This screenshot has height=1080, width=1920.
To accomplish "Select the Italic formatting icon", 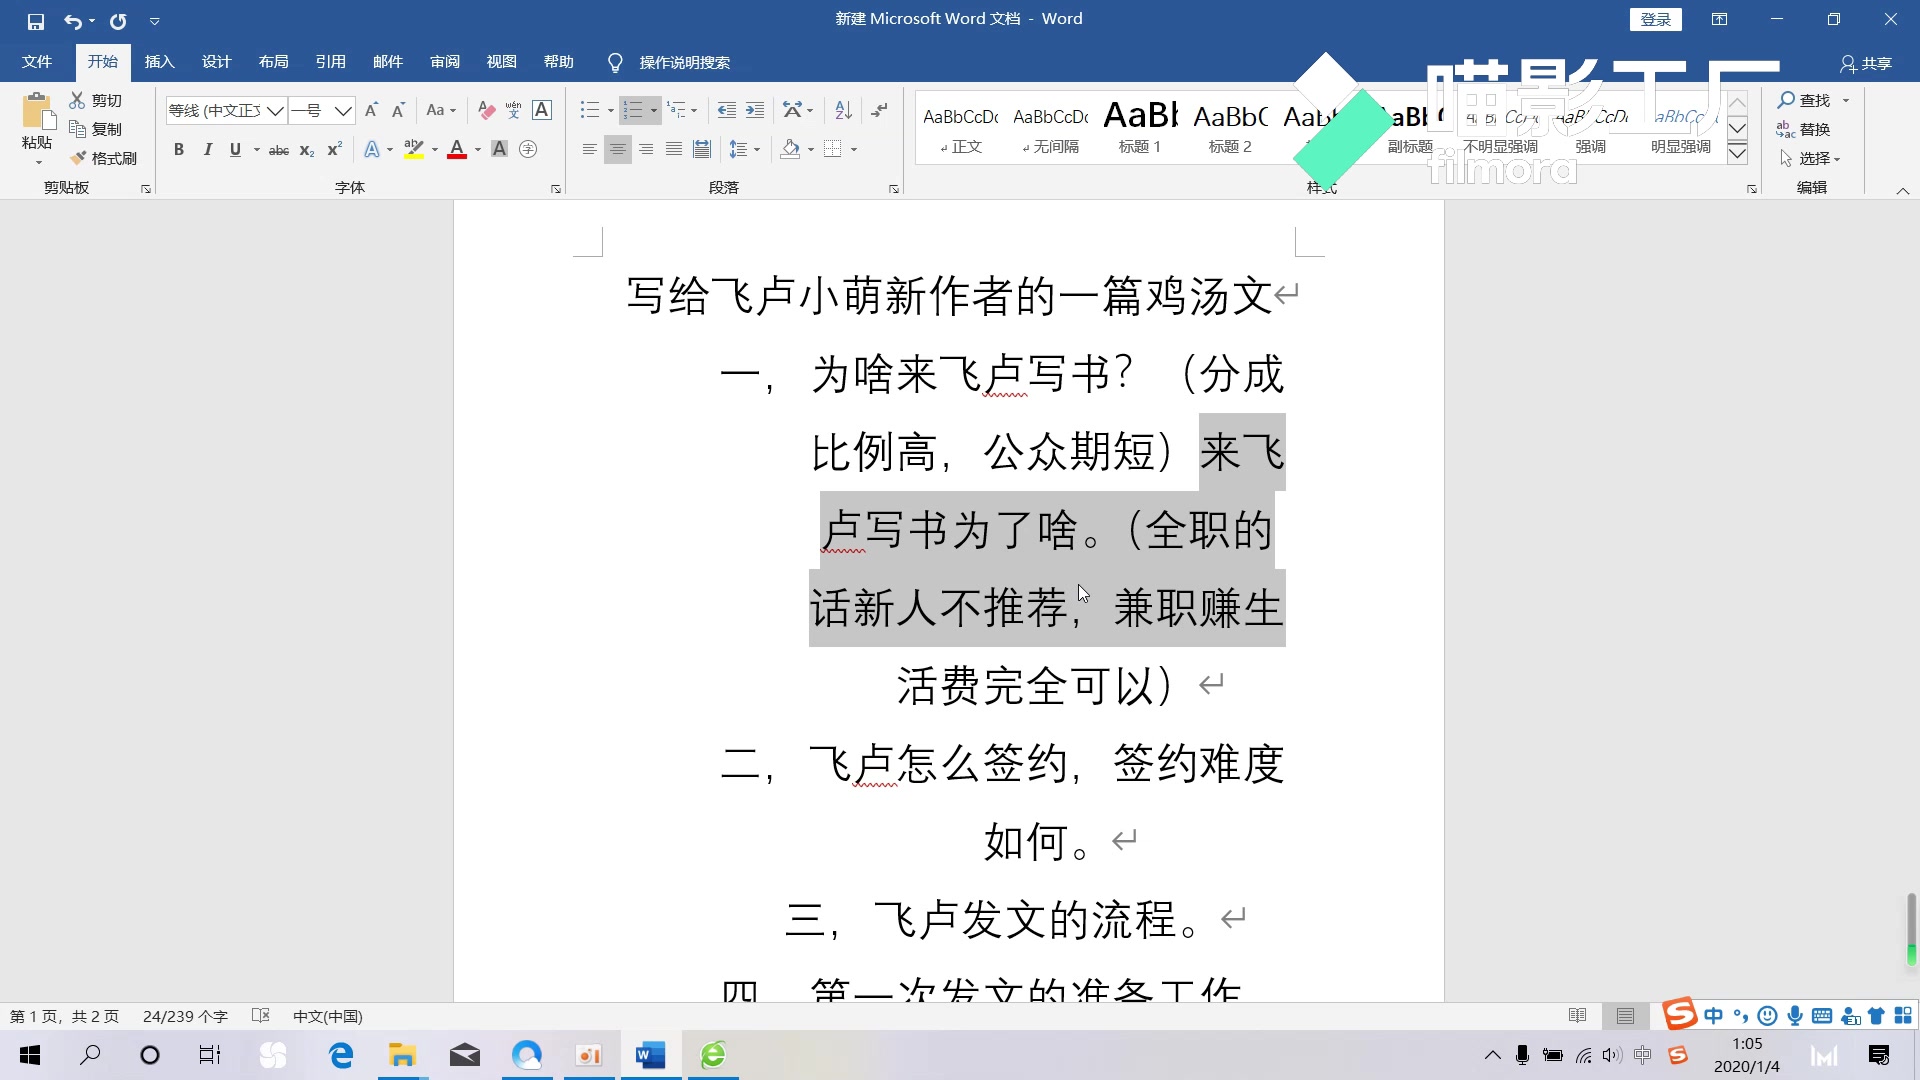I will [x=206, y=148].
